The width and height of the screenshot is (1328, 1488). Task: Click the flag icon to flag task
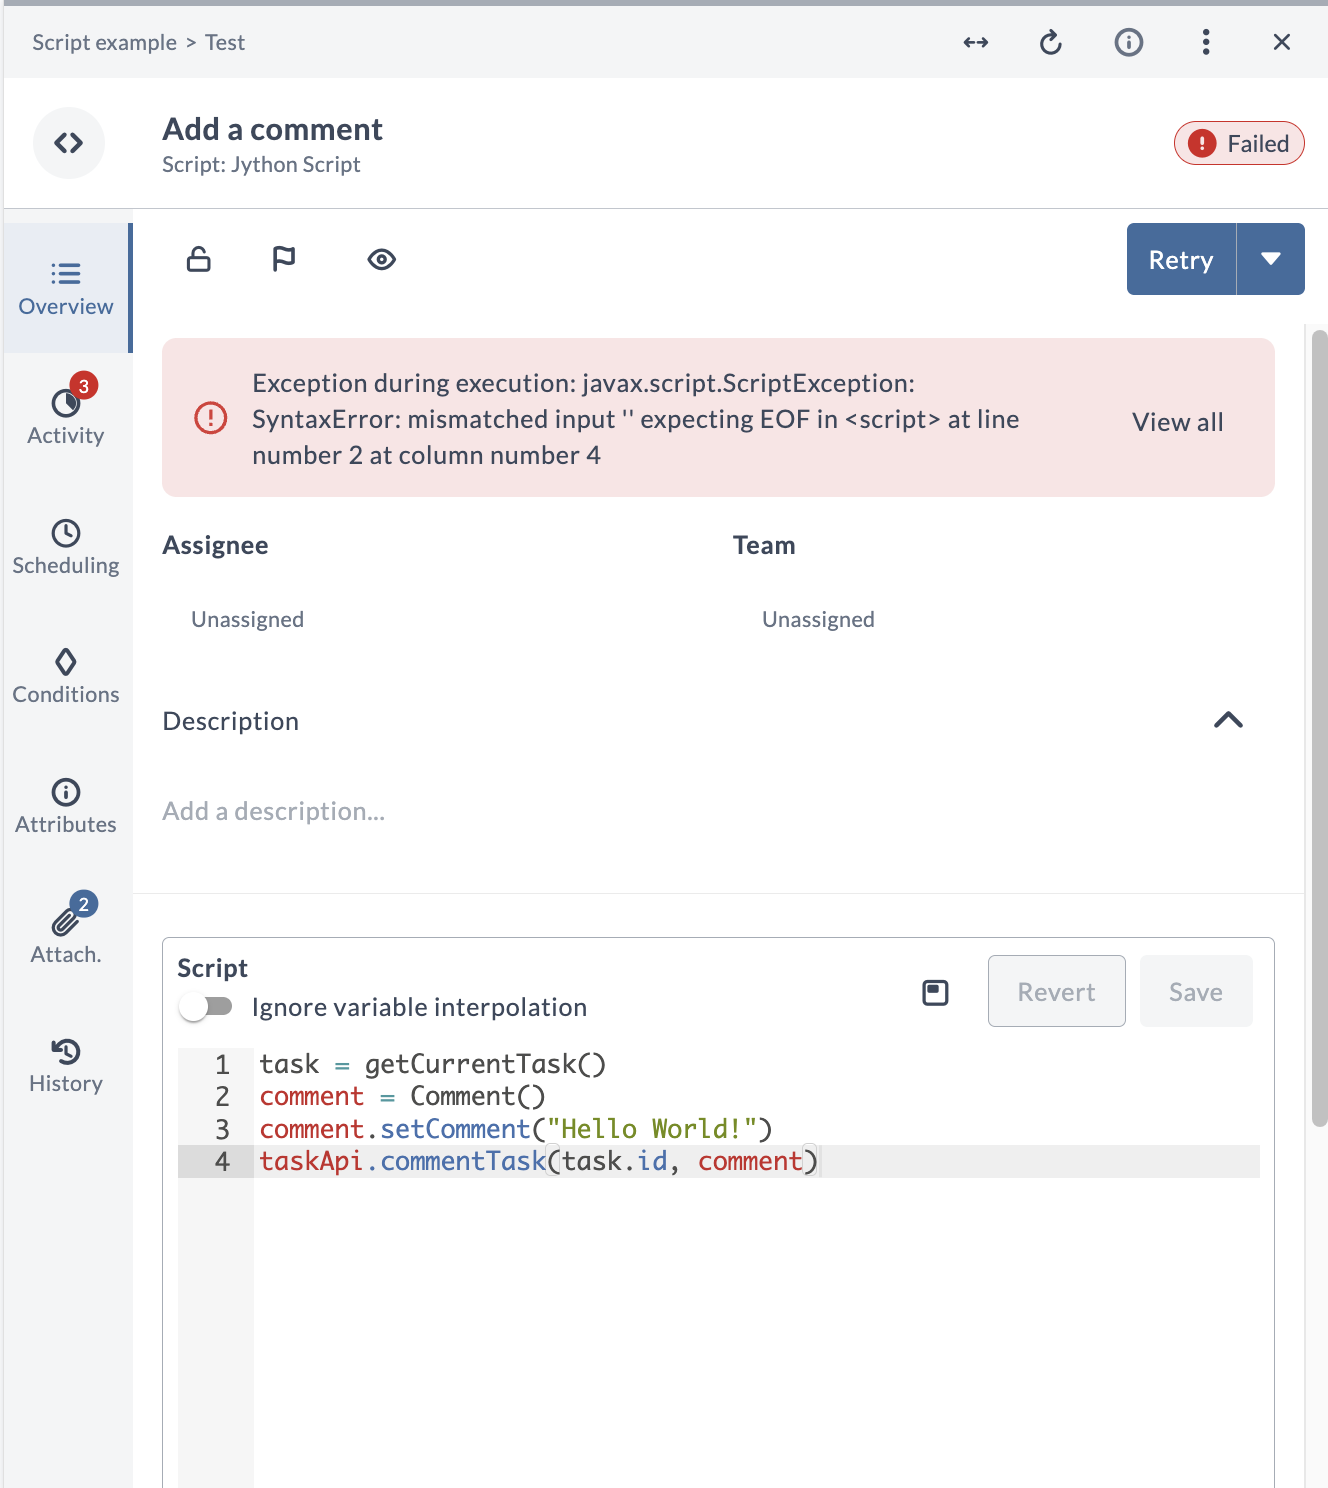point(284,259)
